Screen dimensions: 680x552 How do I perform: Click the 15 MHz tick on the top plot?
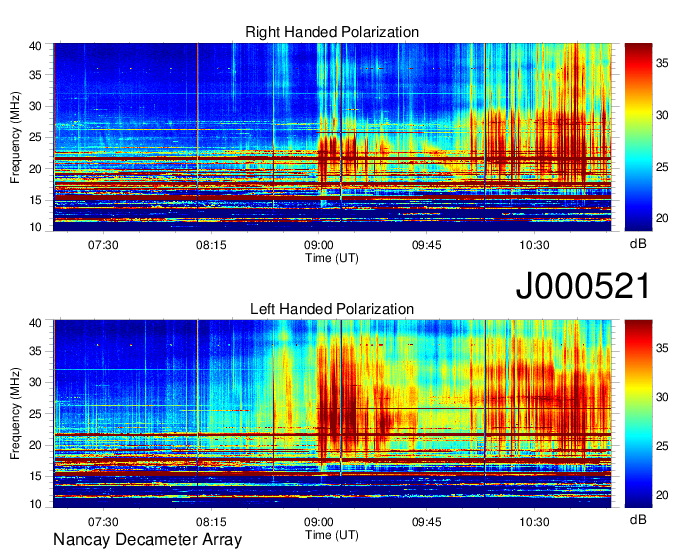[36, 200]
